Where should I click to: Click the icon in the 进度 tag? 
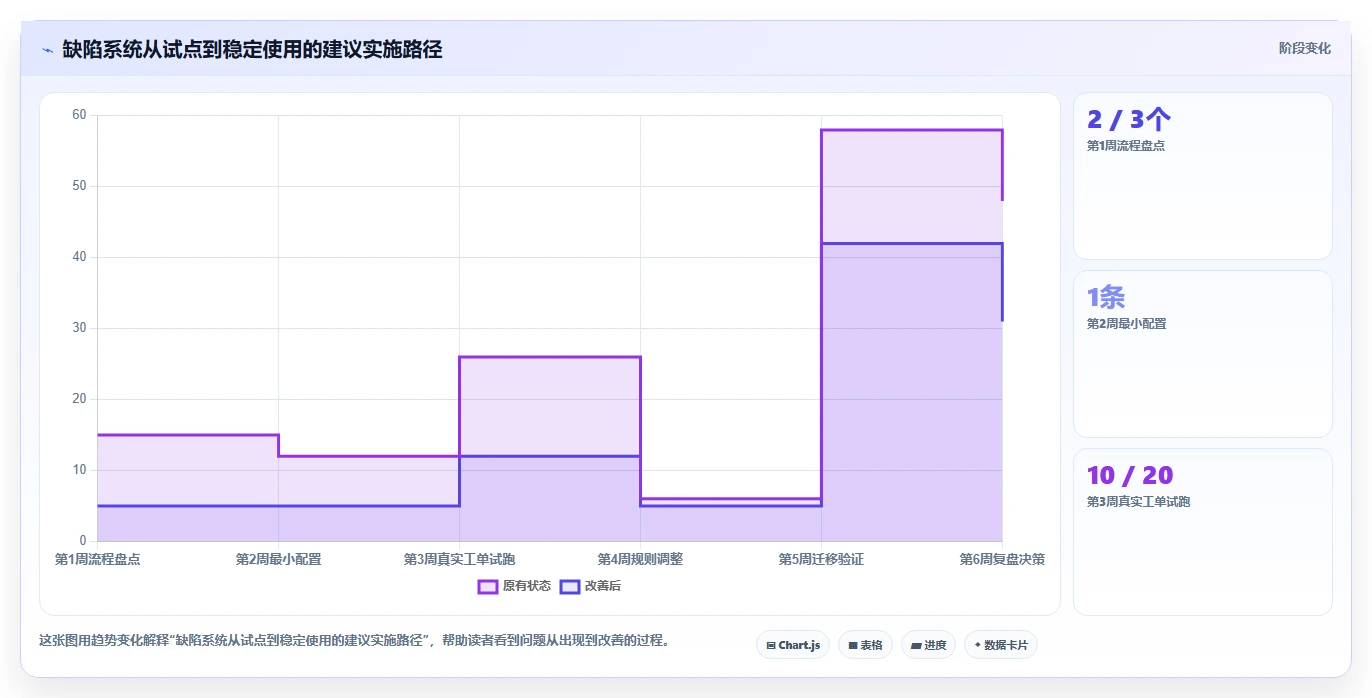tap(916, 646)
